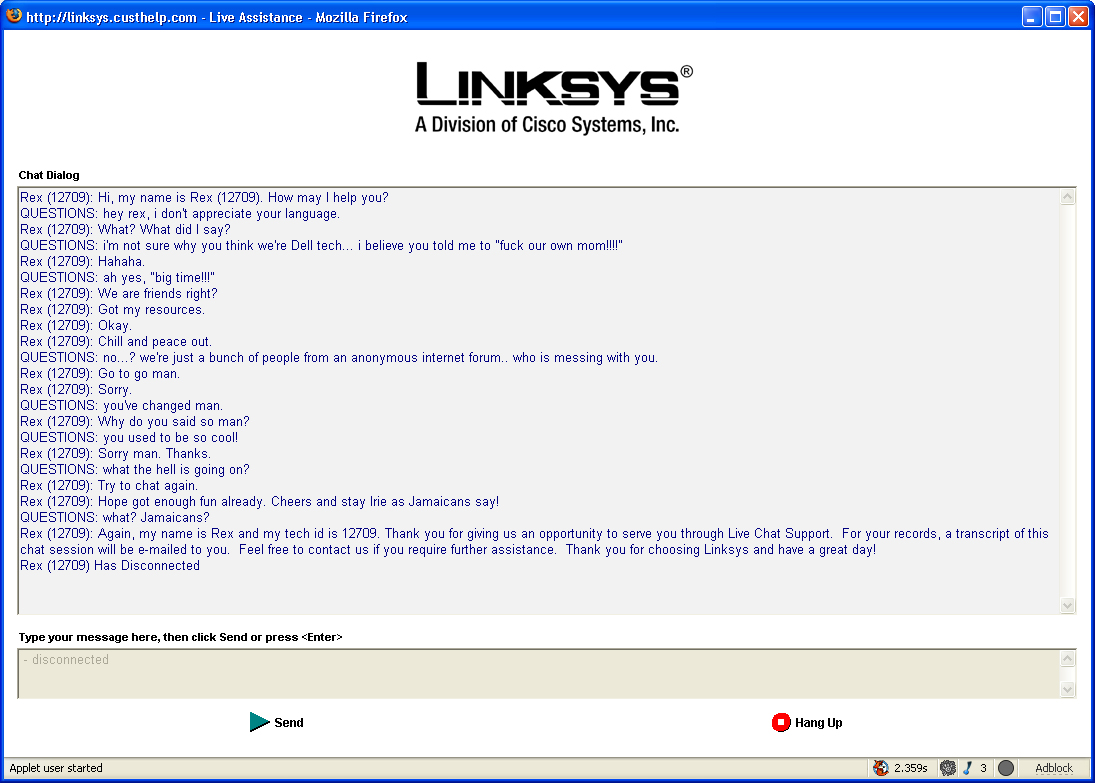Close the Firefox Live Assistance window
The width and height of the screenshot is (1095, 783).
pos(1078,16)
